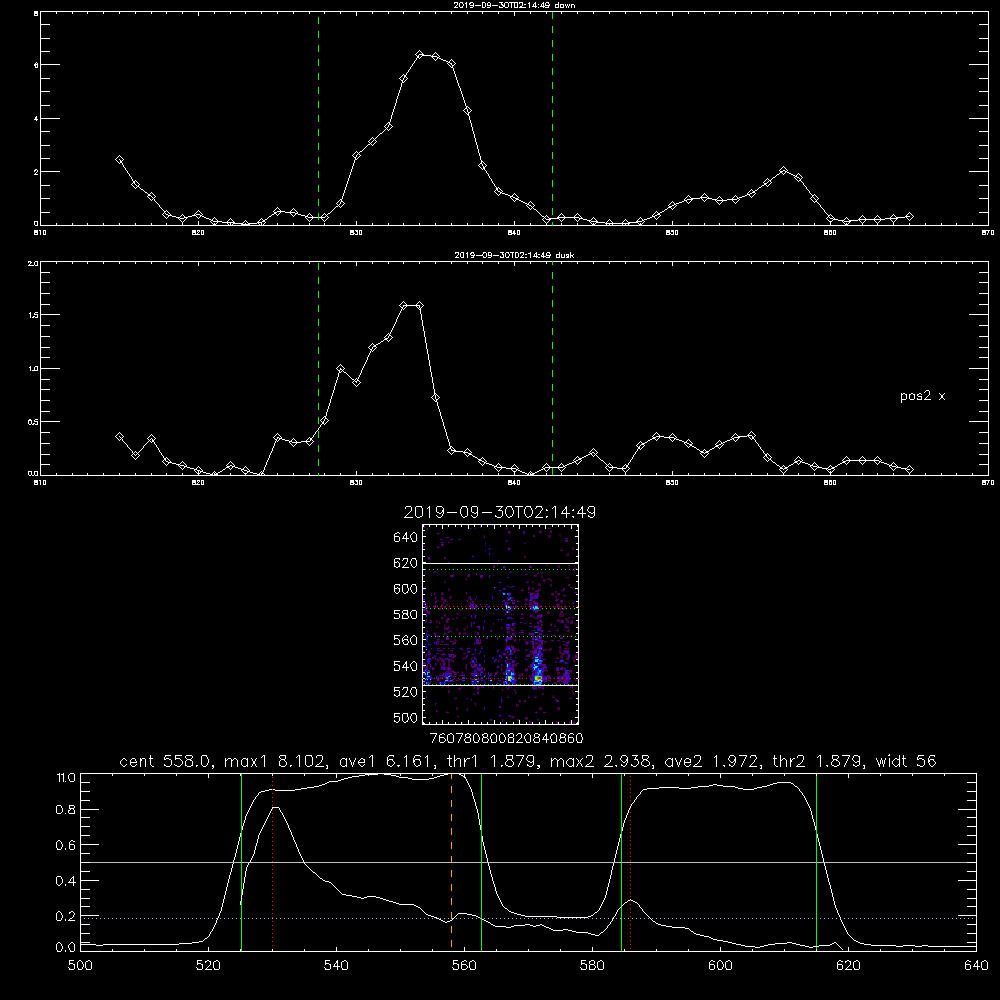Viewport: 1000px width, 1000px height.
Task: Click the right green dashed line in dawn plot
Action: (552, 118)
